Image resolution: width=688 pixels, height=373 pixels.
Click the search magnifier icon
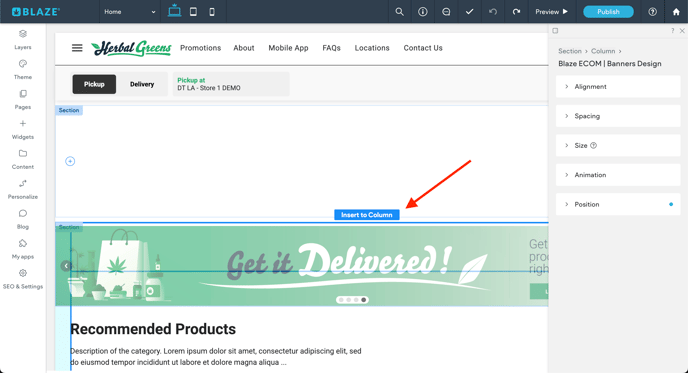point(399,12)
